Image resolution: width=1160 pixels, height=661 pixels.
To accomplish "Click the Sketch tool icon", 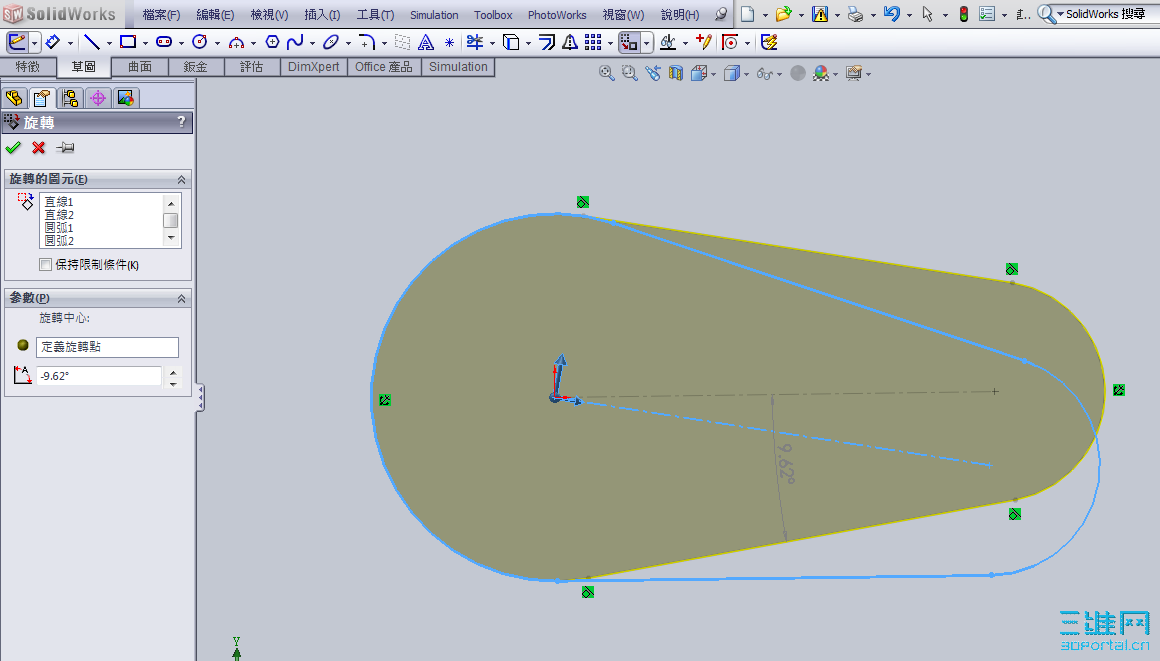I will (16, 42).
